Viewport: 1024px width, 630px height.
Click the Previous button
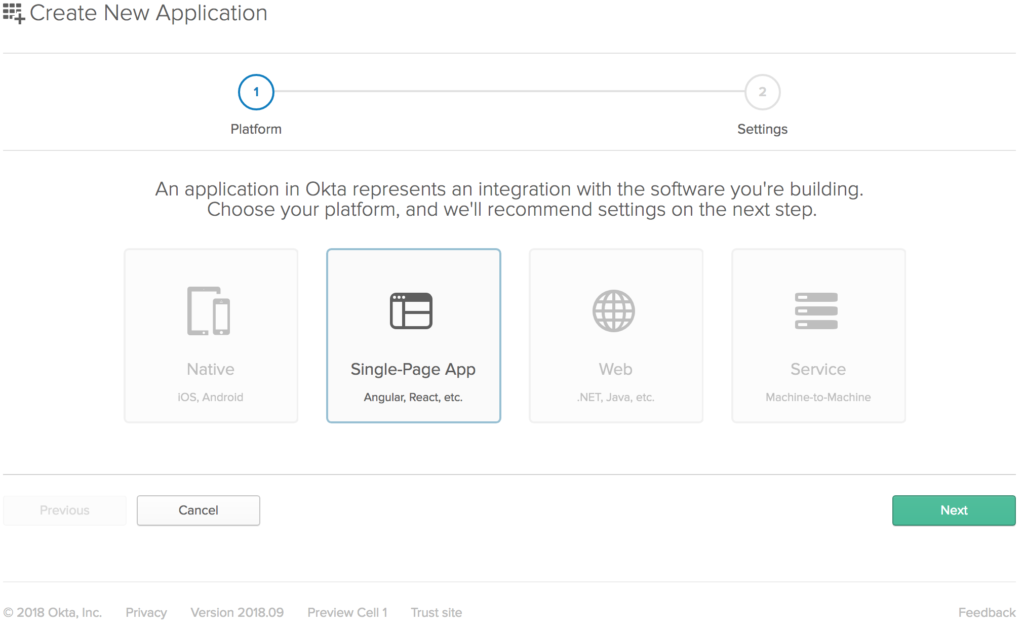click(x=64, y=510)
